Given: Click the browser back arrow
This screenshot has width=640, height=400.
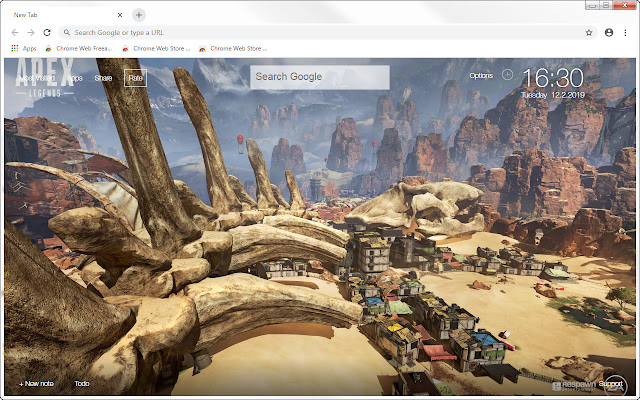Looking at the screenshot, I should coord(15,33).
